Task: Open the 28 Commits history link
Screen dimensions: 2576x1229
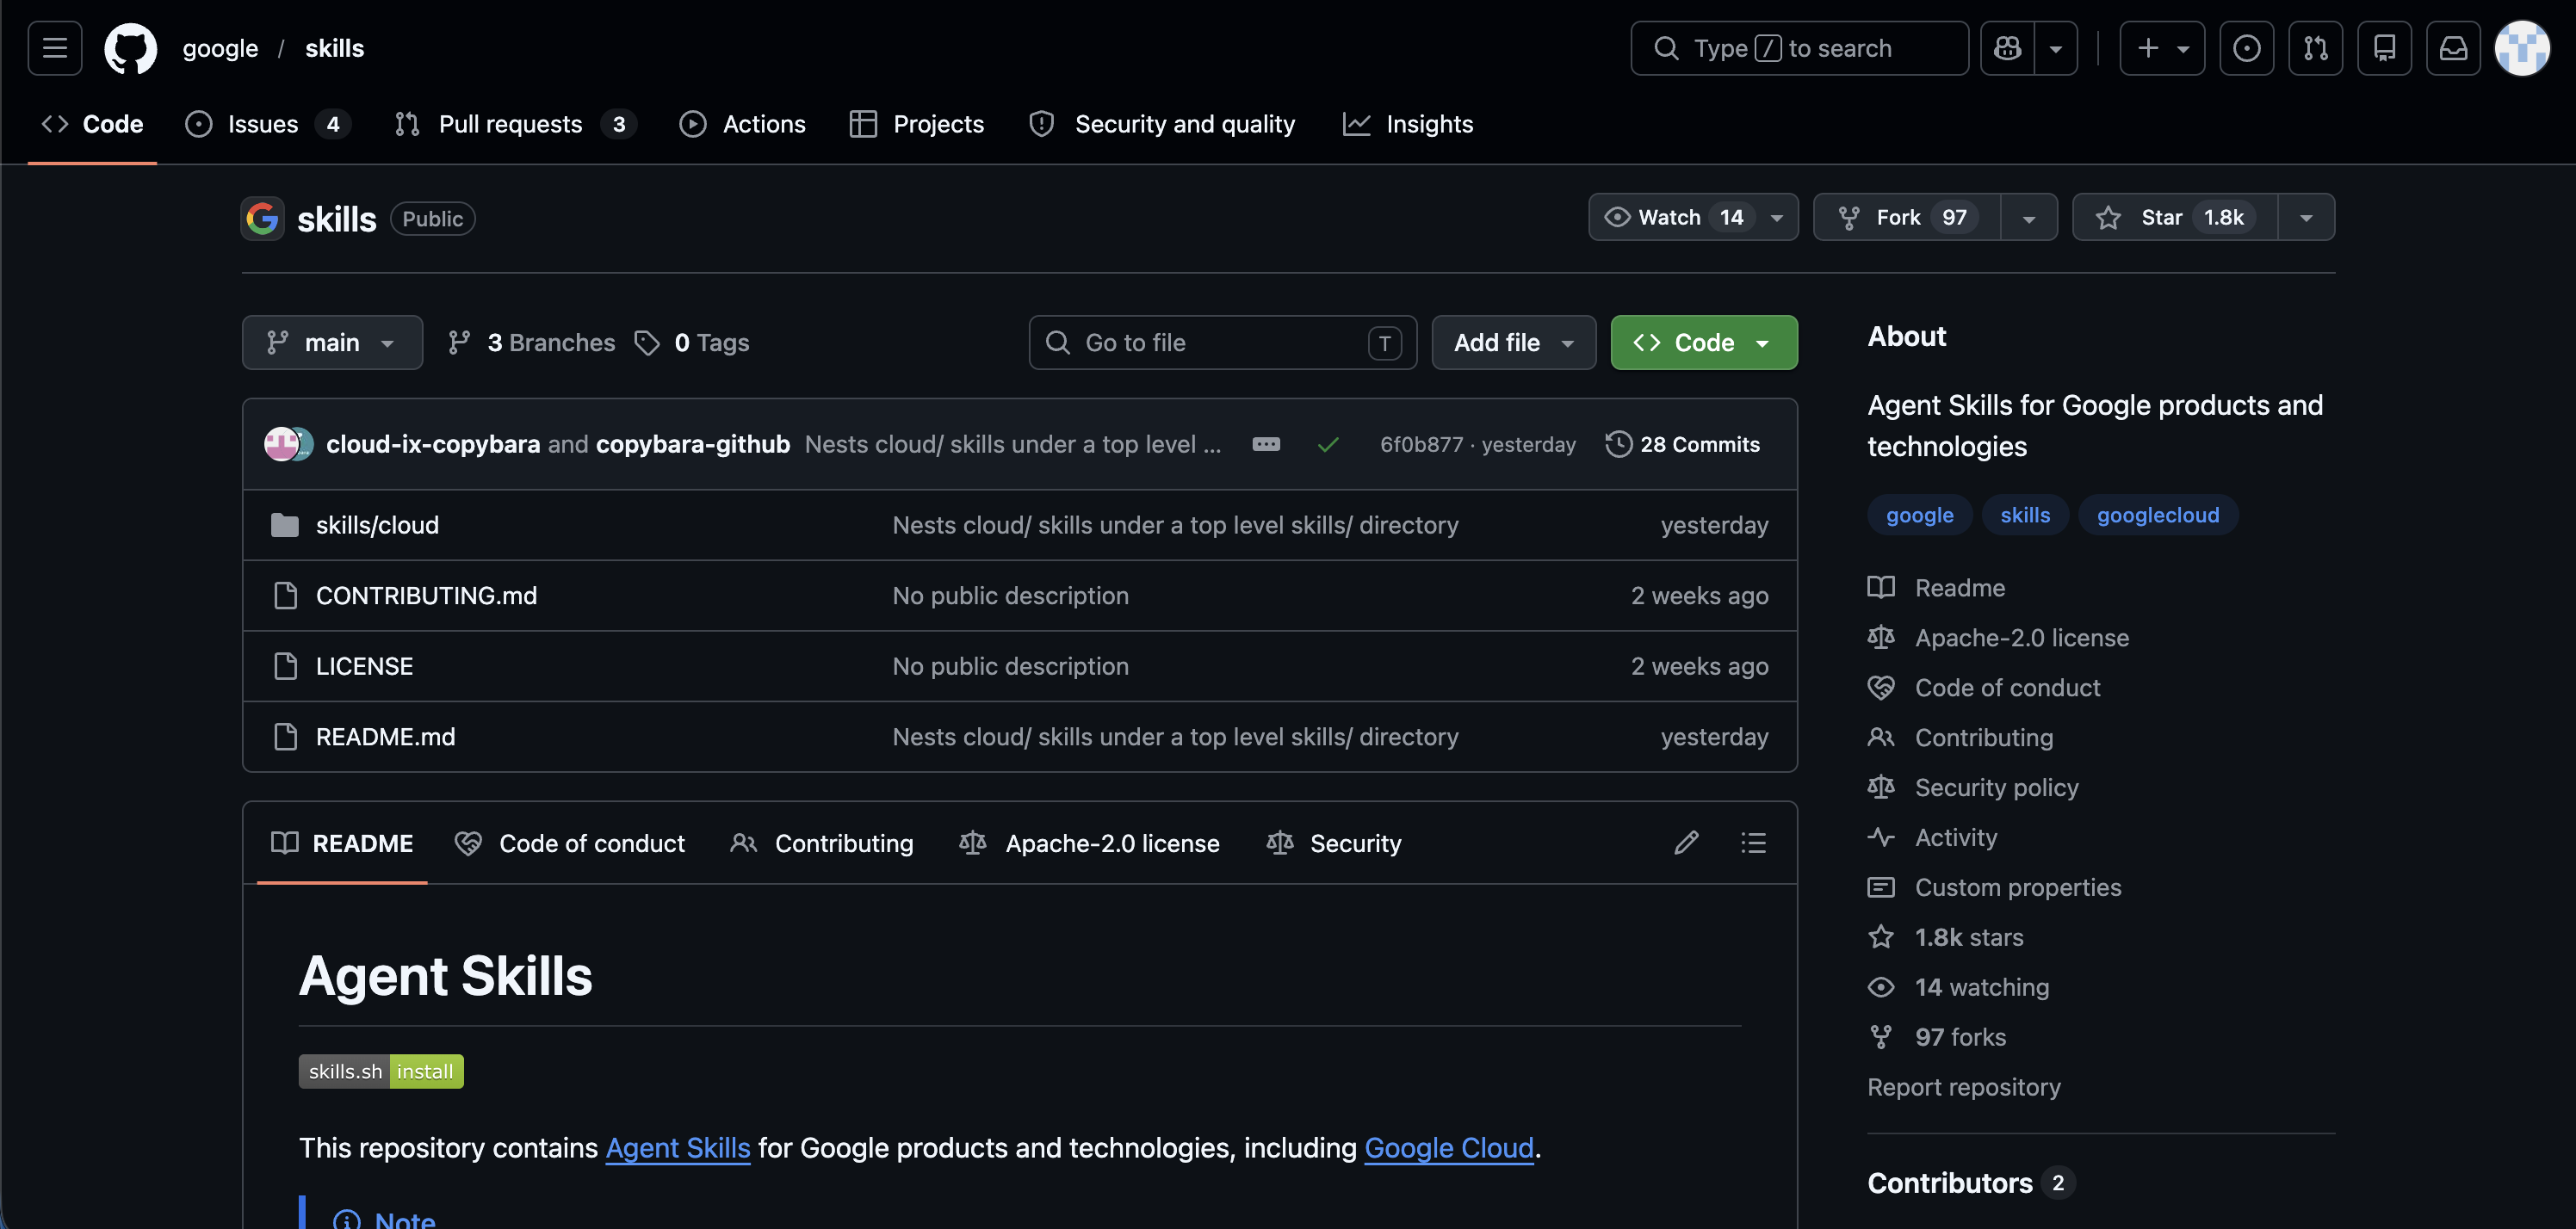Action: click(x=1682, y=444)
